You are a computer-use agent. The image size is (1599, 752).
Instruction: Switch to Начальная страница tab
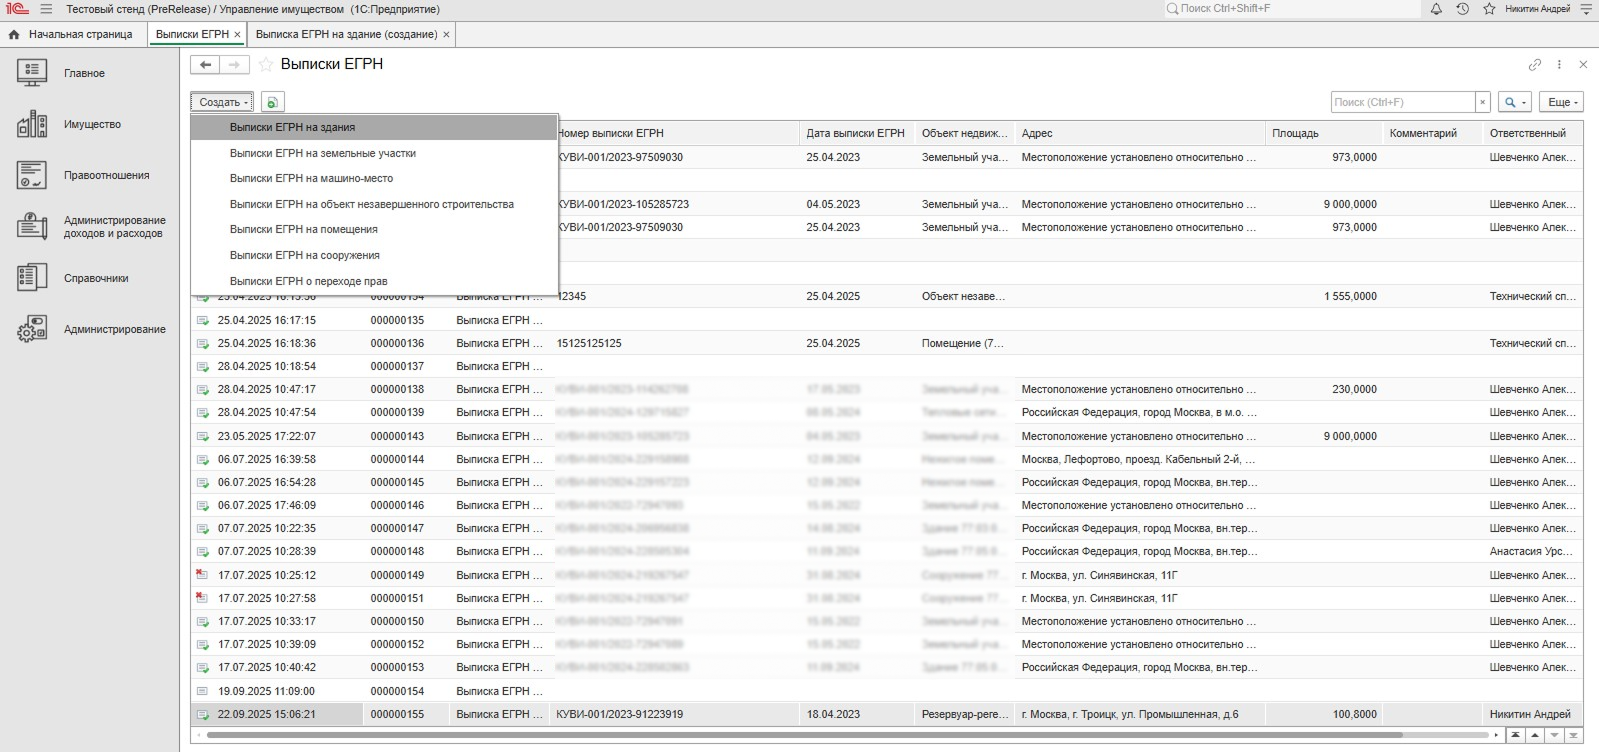pos(72,34)
